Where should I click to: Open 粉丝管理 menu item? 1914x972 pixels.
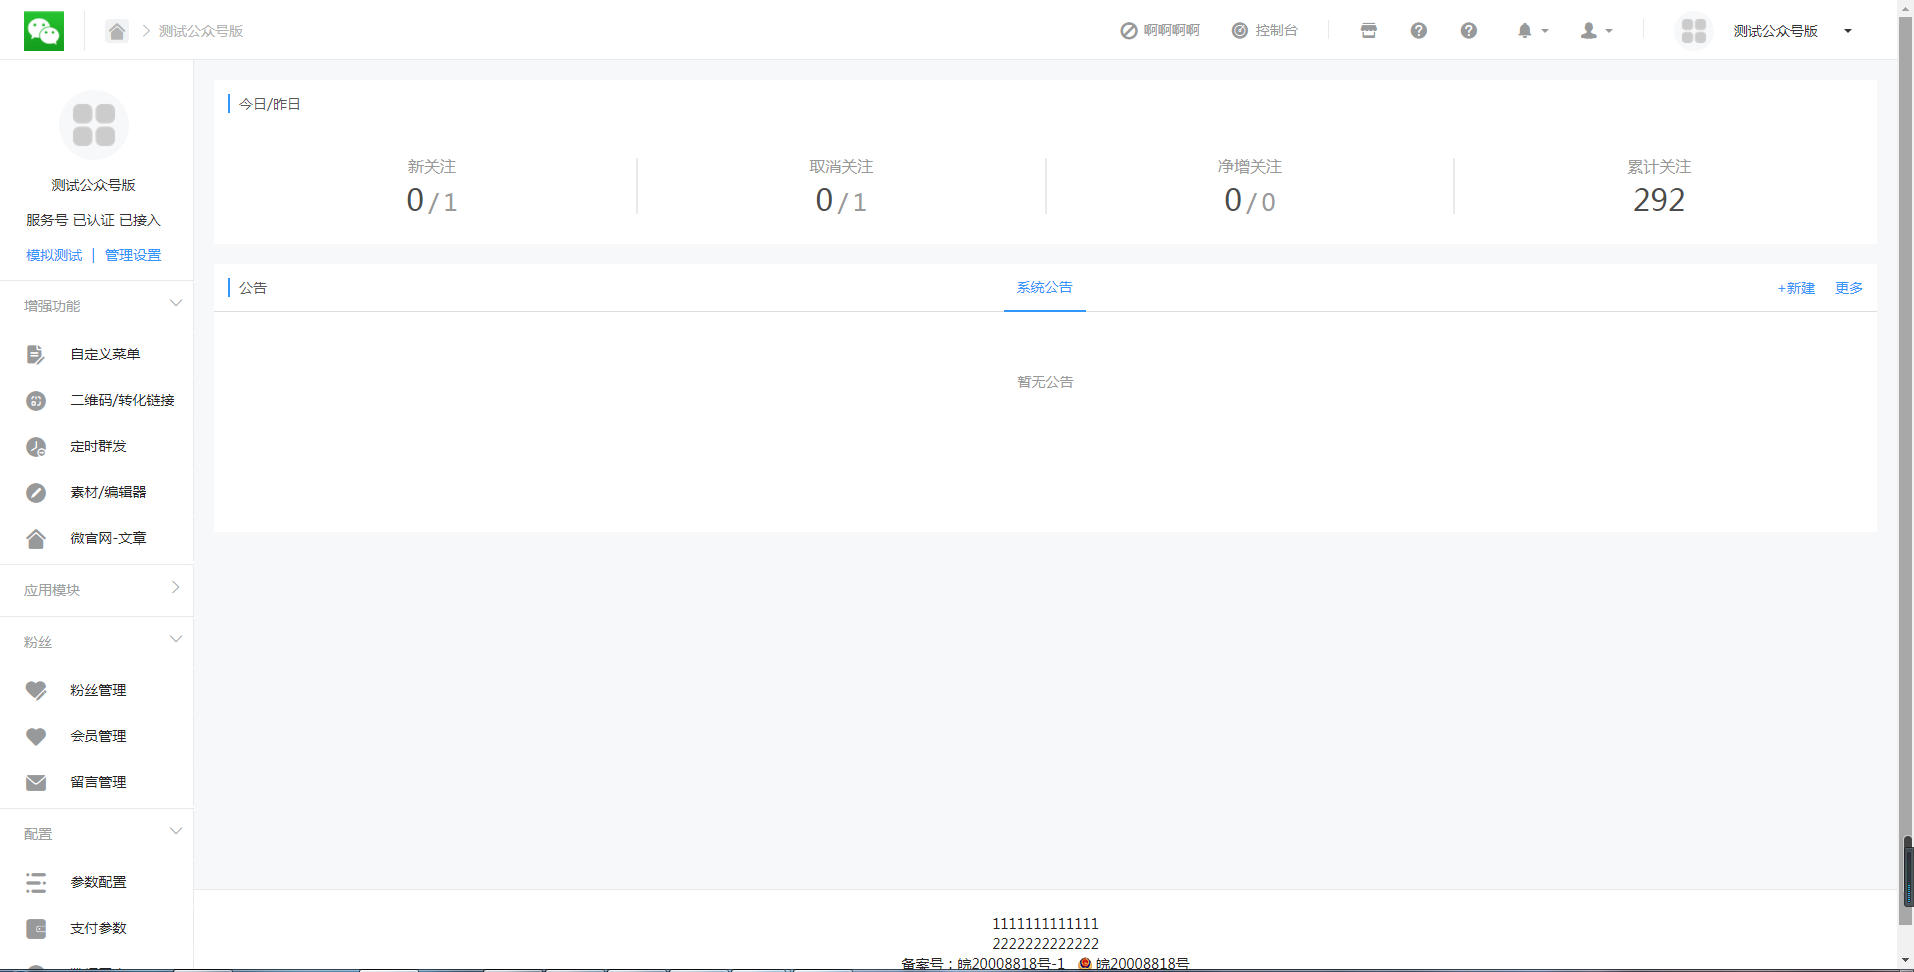coord(97,690)
